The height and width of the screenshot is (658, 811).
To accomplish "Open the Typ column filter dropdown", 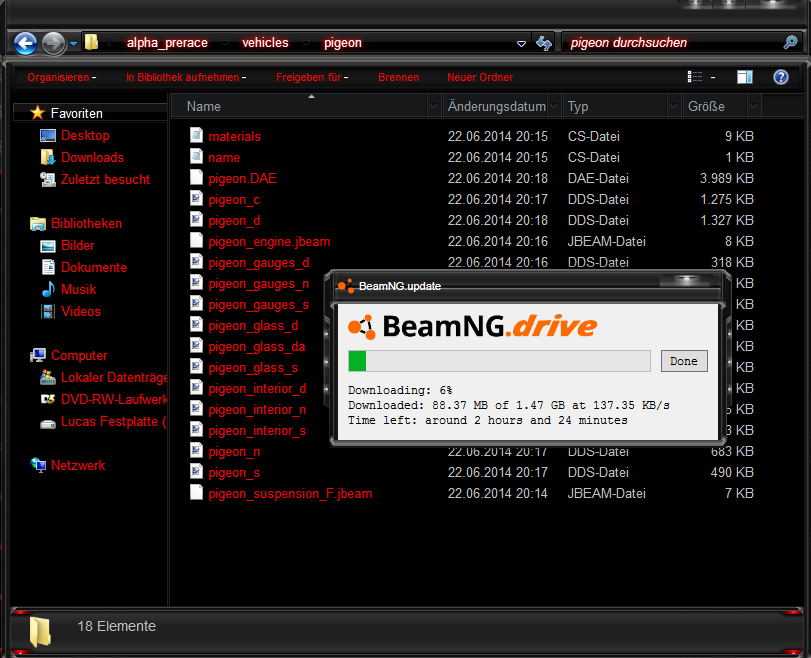I will (x=673, y=106).
